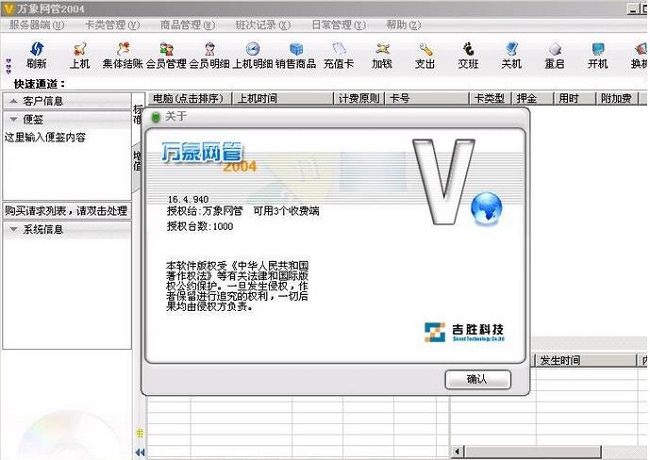
Task: Click the 押金 column header
Action: coord(534,99)
